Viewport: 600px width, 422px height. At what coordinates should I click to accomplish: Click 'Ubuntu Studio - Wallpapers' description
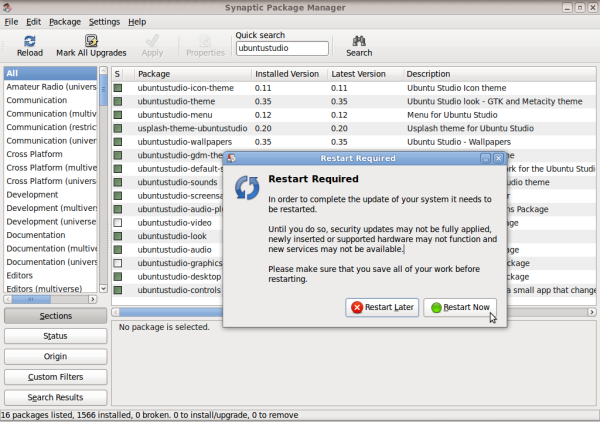click(x=459, y=142)
